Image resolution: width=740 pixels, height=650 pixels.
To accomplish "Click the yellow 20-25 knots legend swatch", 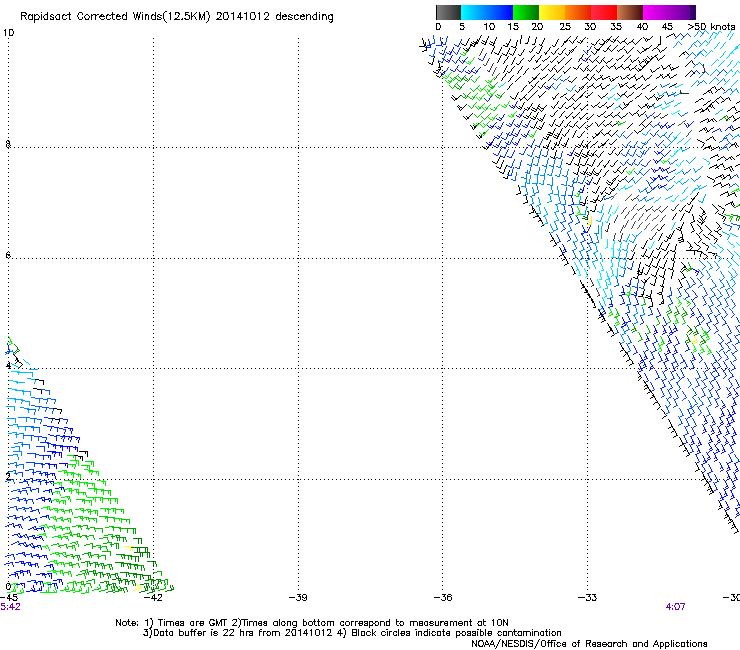I will coord(552,12).
